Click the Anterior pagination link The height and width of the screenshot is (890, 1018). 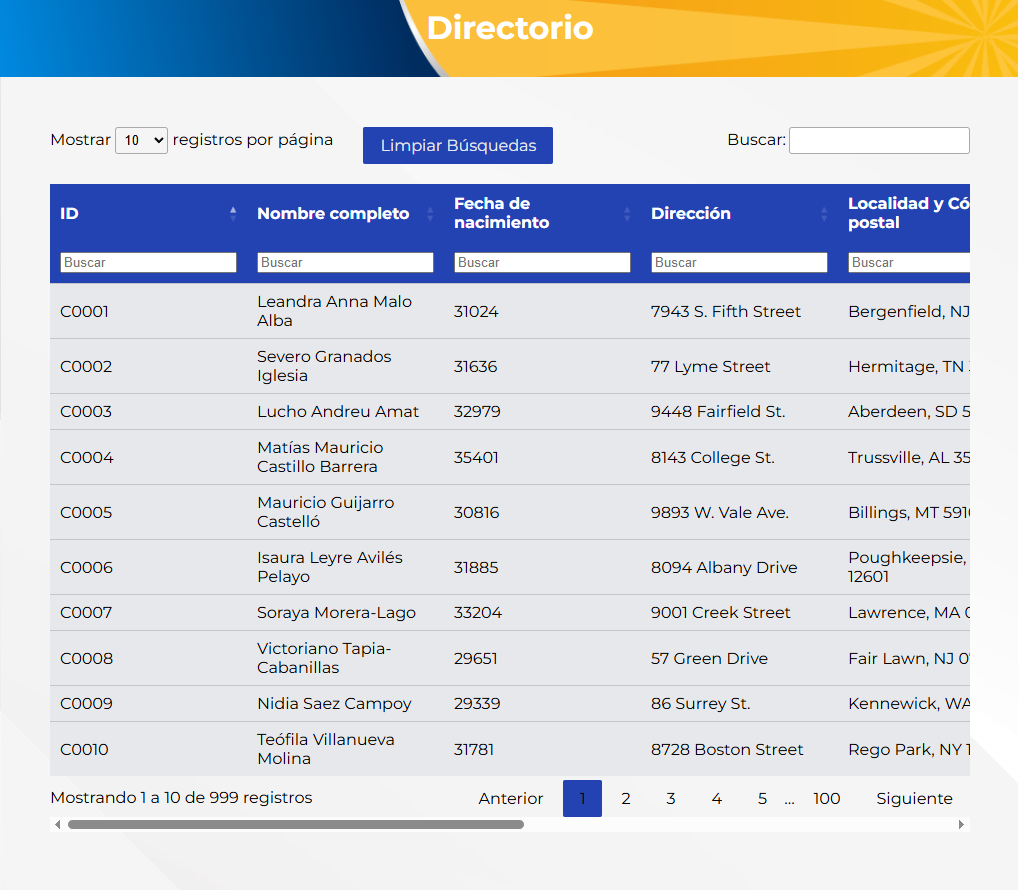510,798
